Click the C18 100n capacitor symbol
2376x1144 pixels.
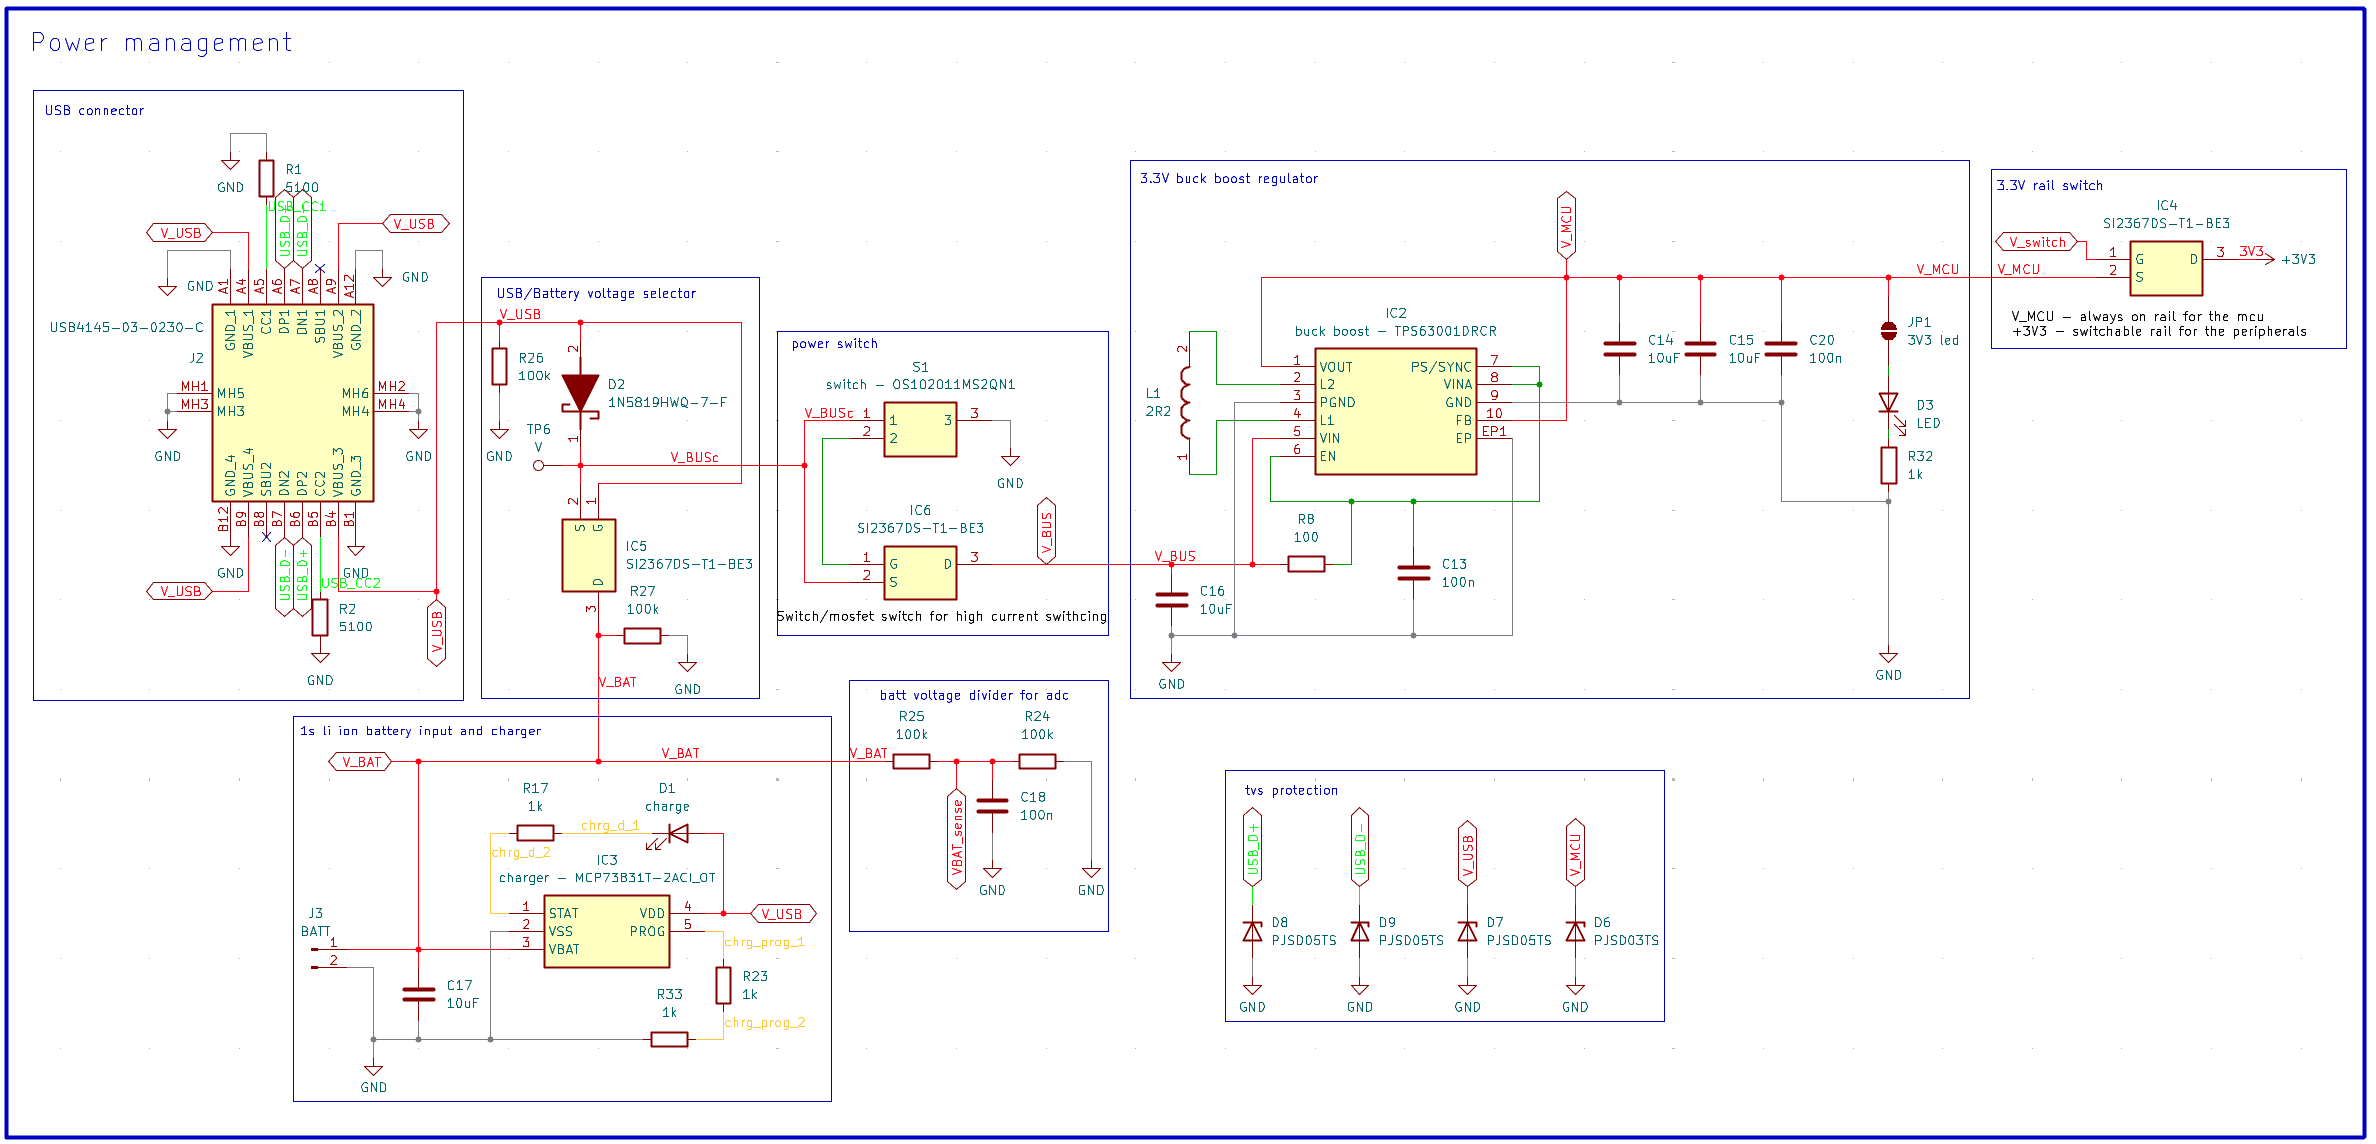coord(992,806)
